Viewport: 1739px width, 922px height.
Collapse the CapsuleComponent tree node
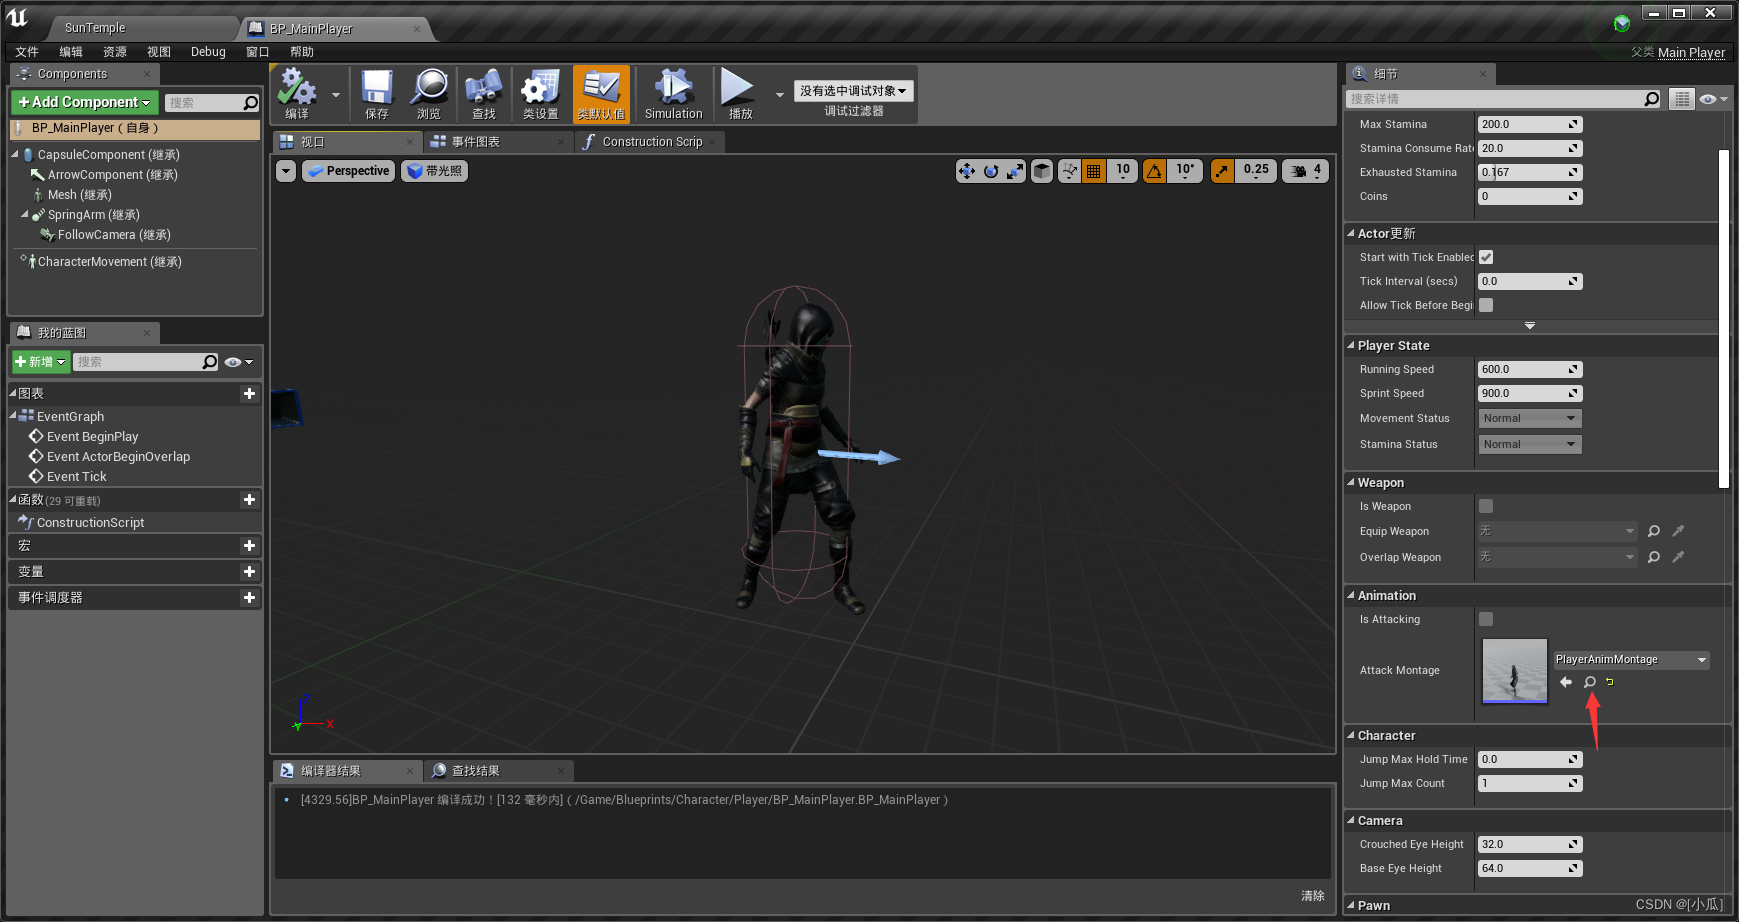(15, 155)
